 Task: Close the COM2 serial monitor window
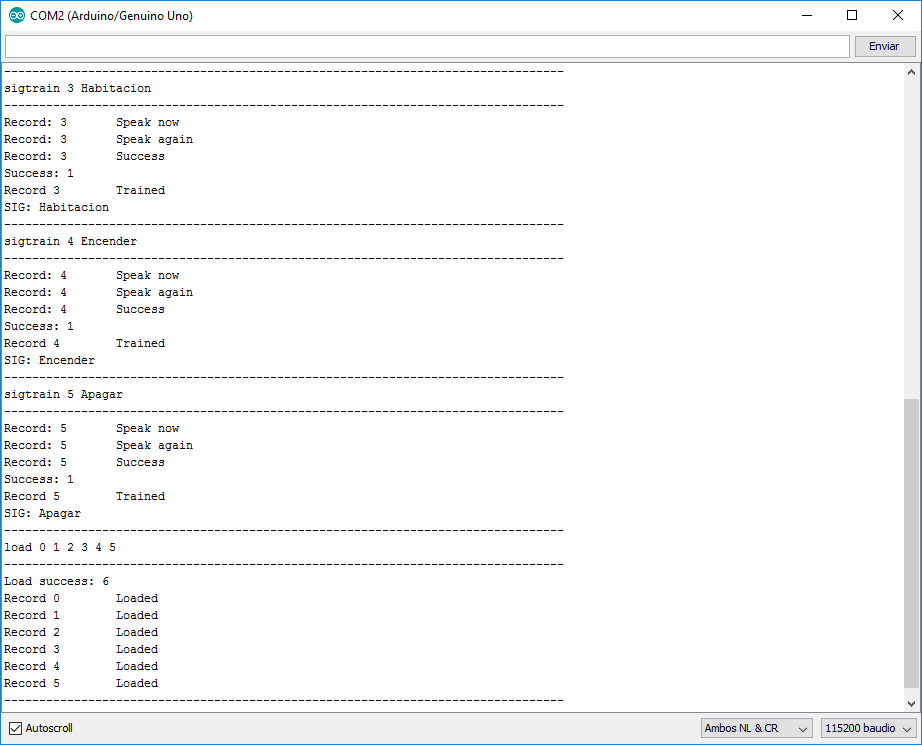point(897,15)
